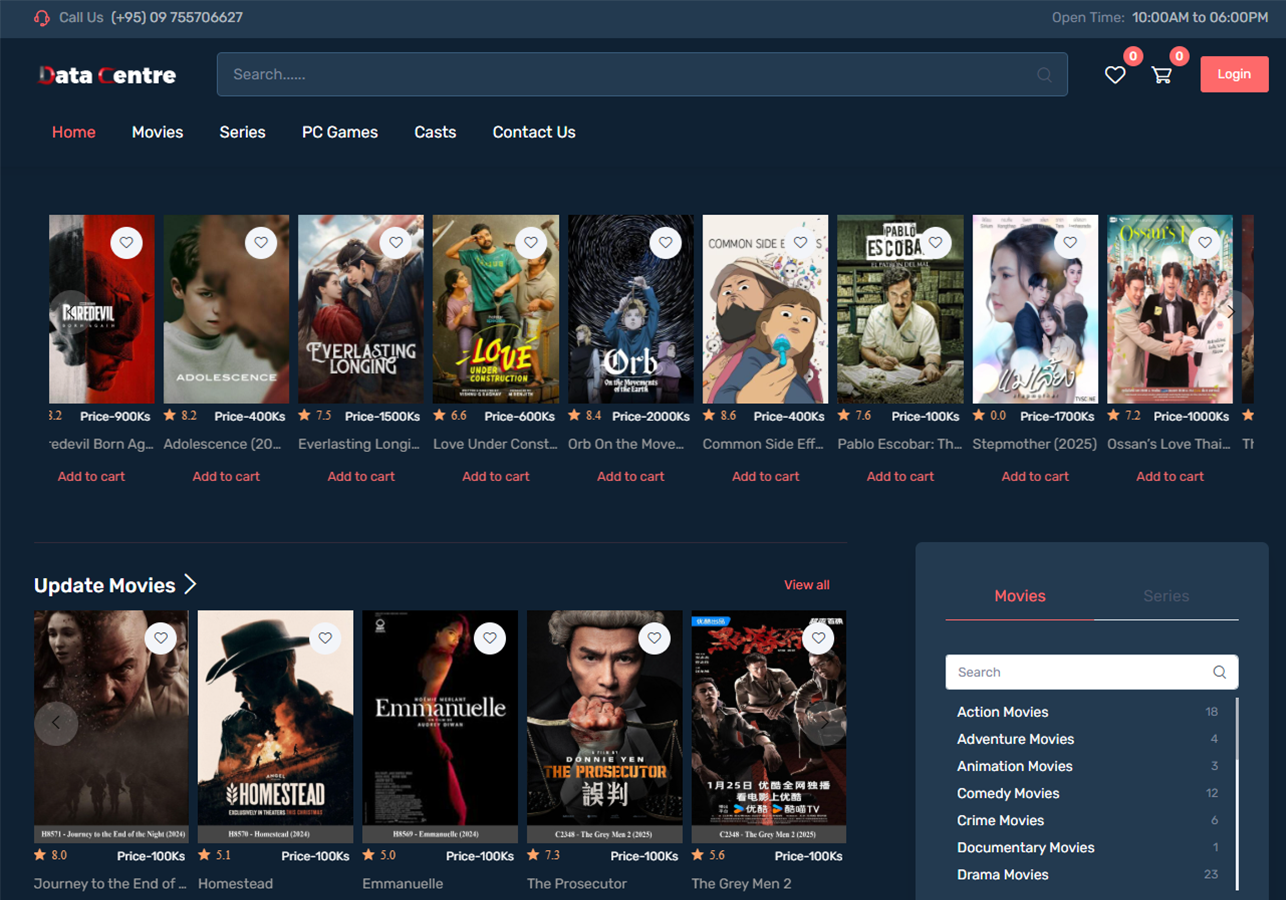
Task: Open Series navigation item
Action: click(243, 132)
